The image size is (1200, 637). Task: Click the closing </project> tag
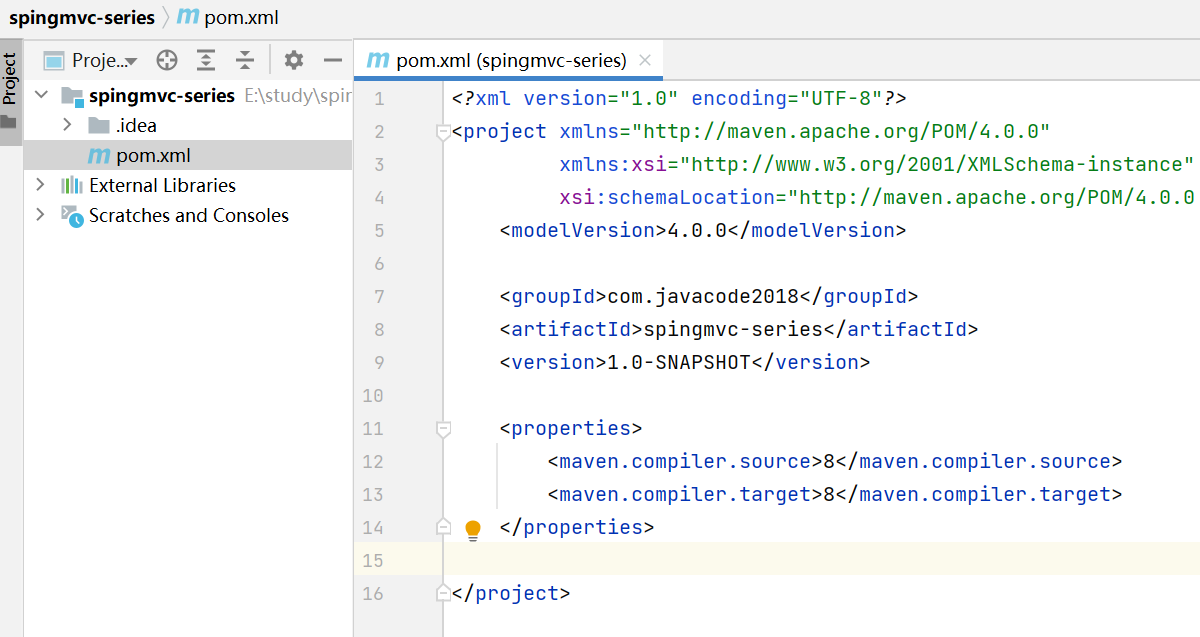(511, 593)
